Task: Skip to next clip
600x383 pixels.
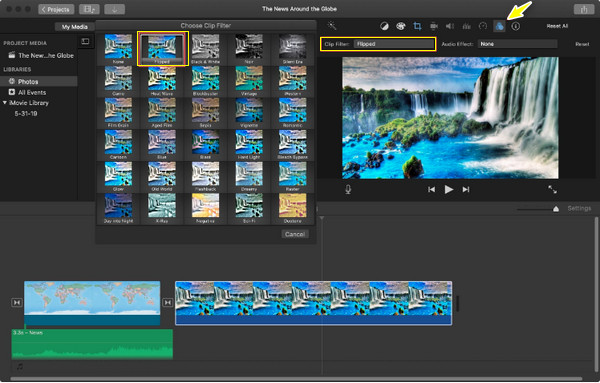Action: click(x=466, y=189)
